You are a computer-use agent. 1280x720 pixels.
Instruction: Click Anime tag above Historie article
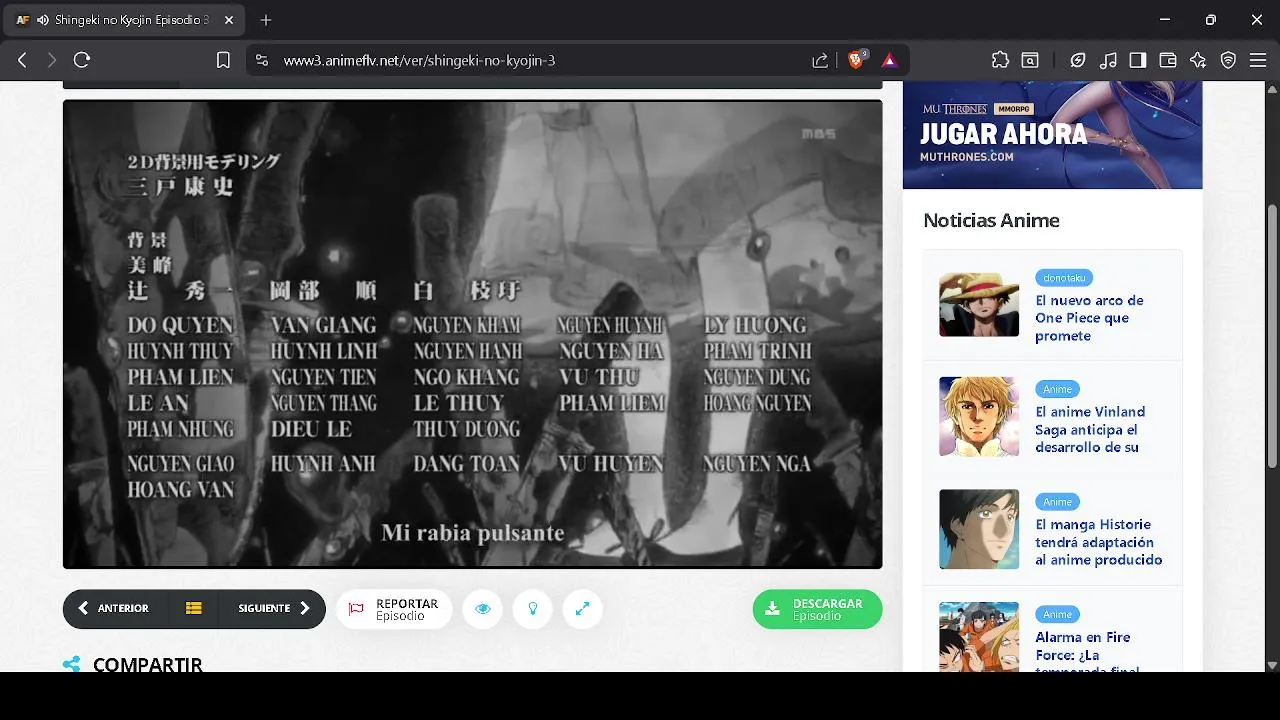1057,502
